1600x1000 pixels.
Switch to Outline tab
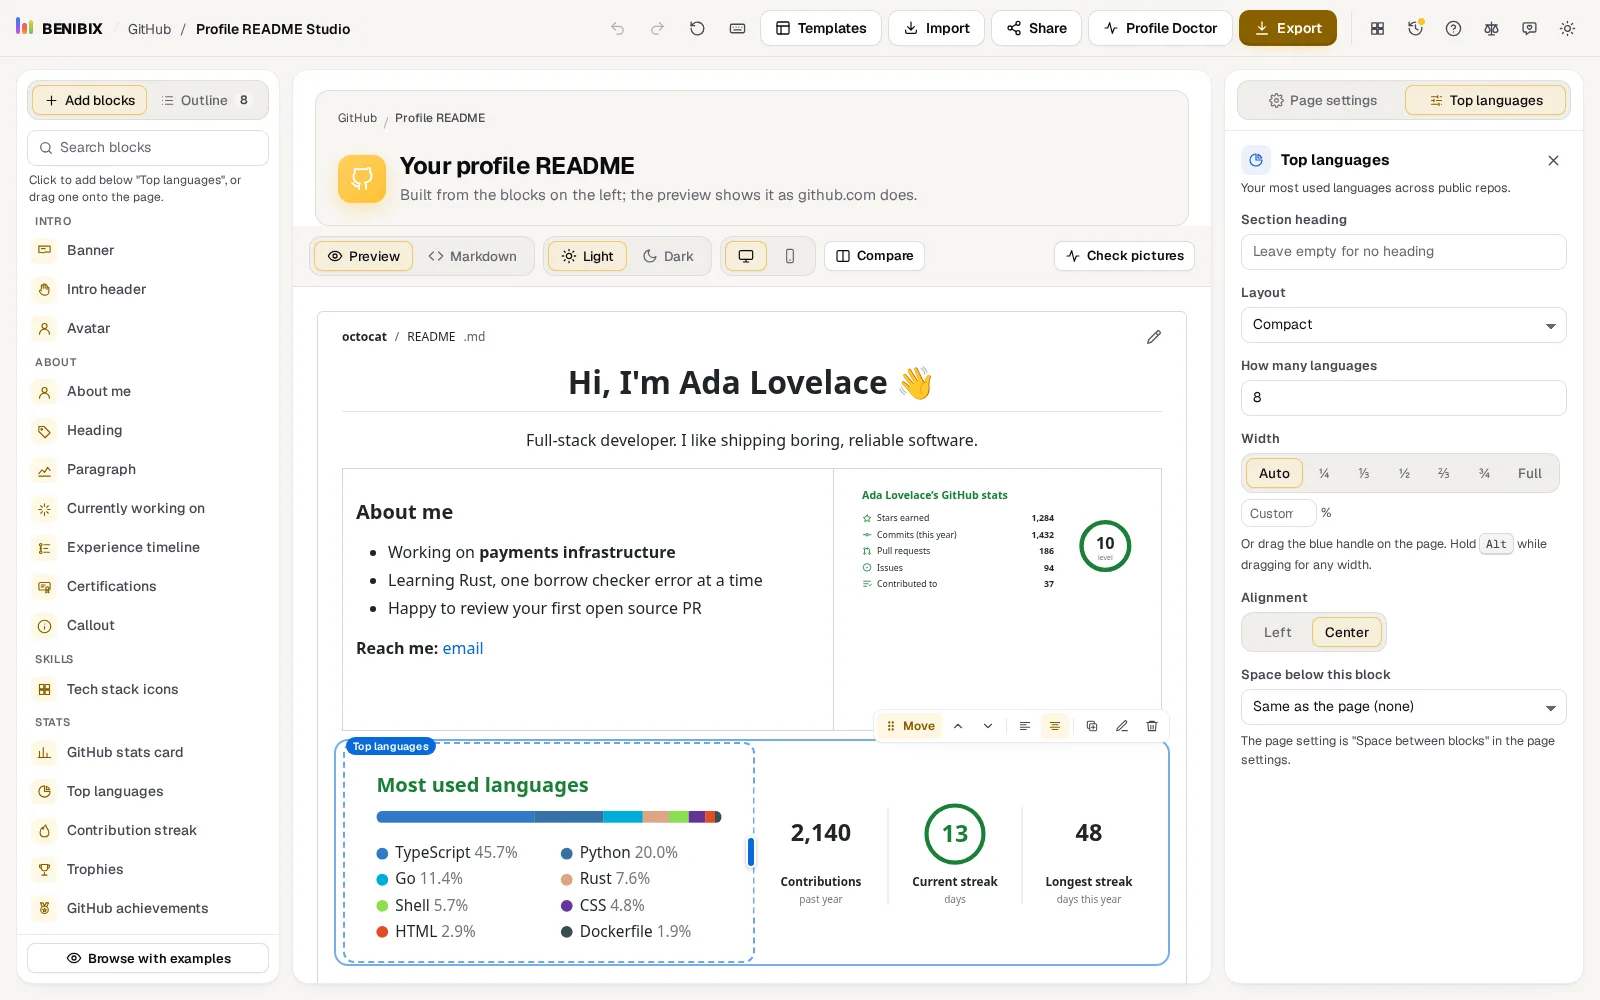coord(205,100)
